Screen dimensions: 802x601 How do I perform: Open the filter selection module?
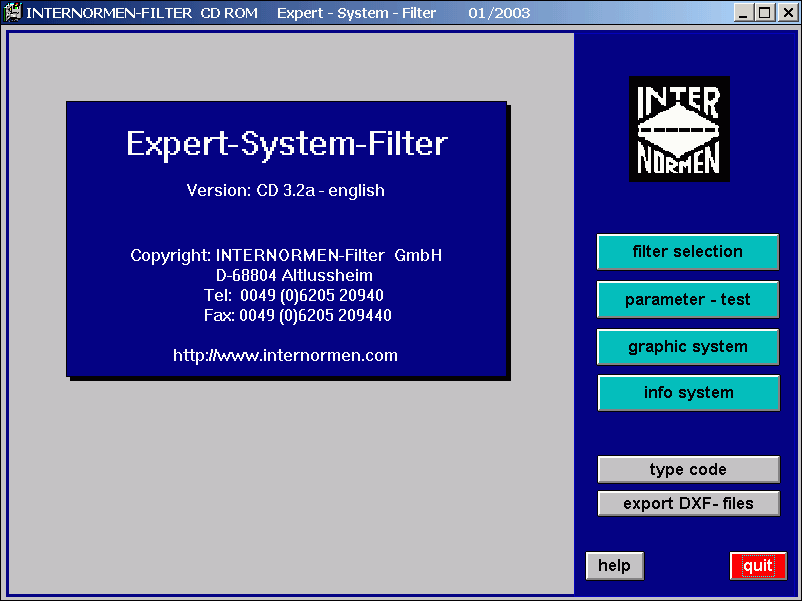pyautogui.click(x=687, y=252)
